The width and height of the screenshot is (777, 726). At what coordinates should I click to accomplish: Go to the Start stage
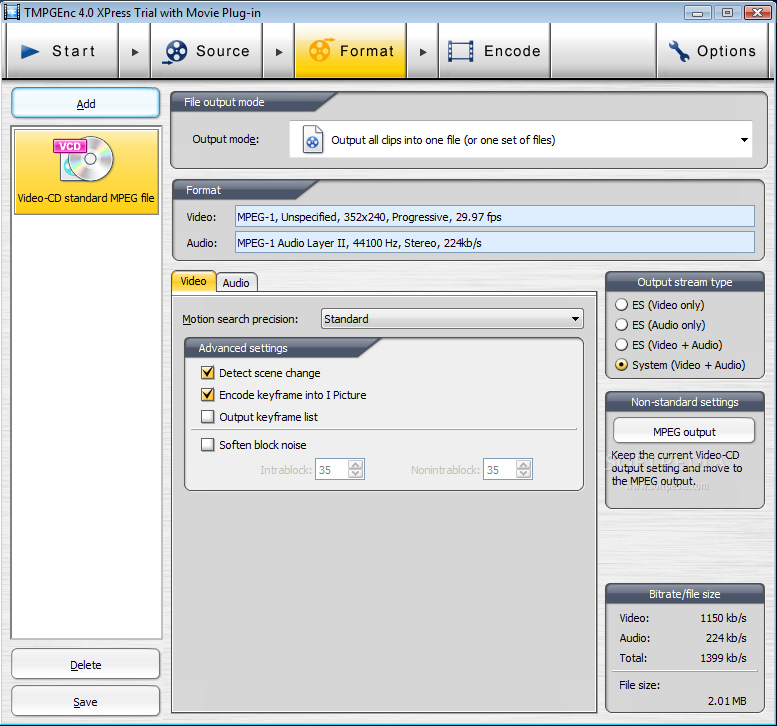[62, 51]
